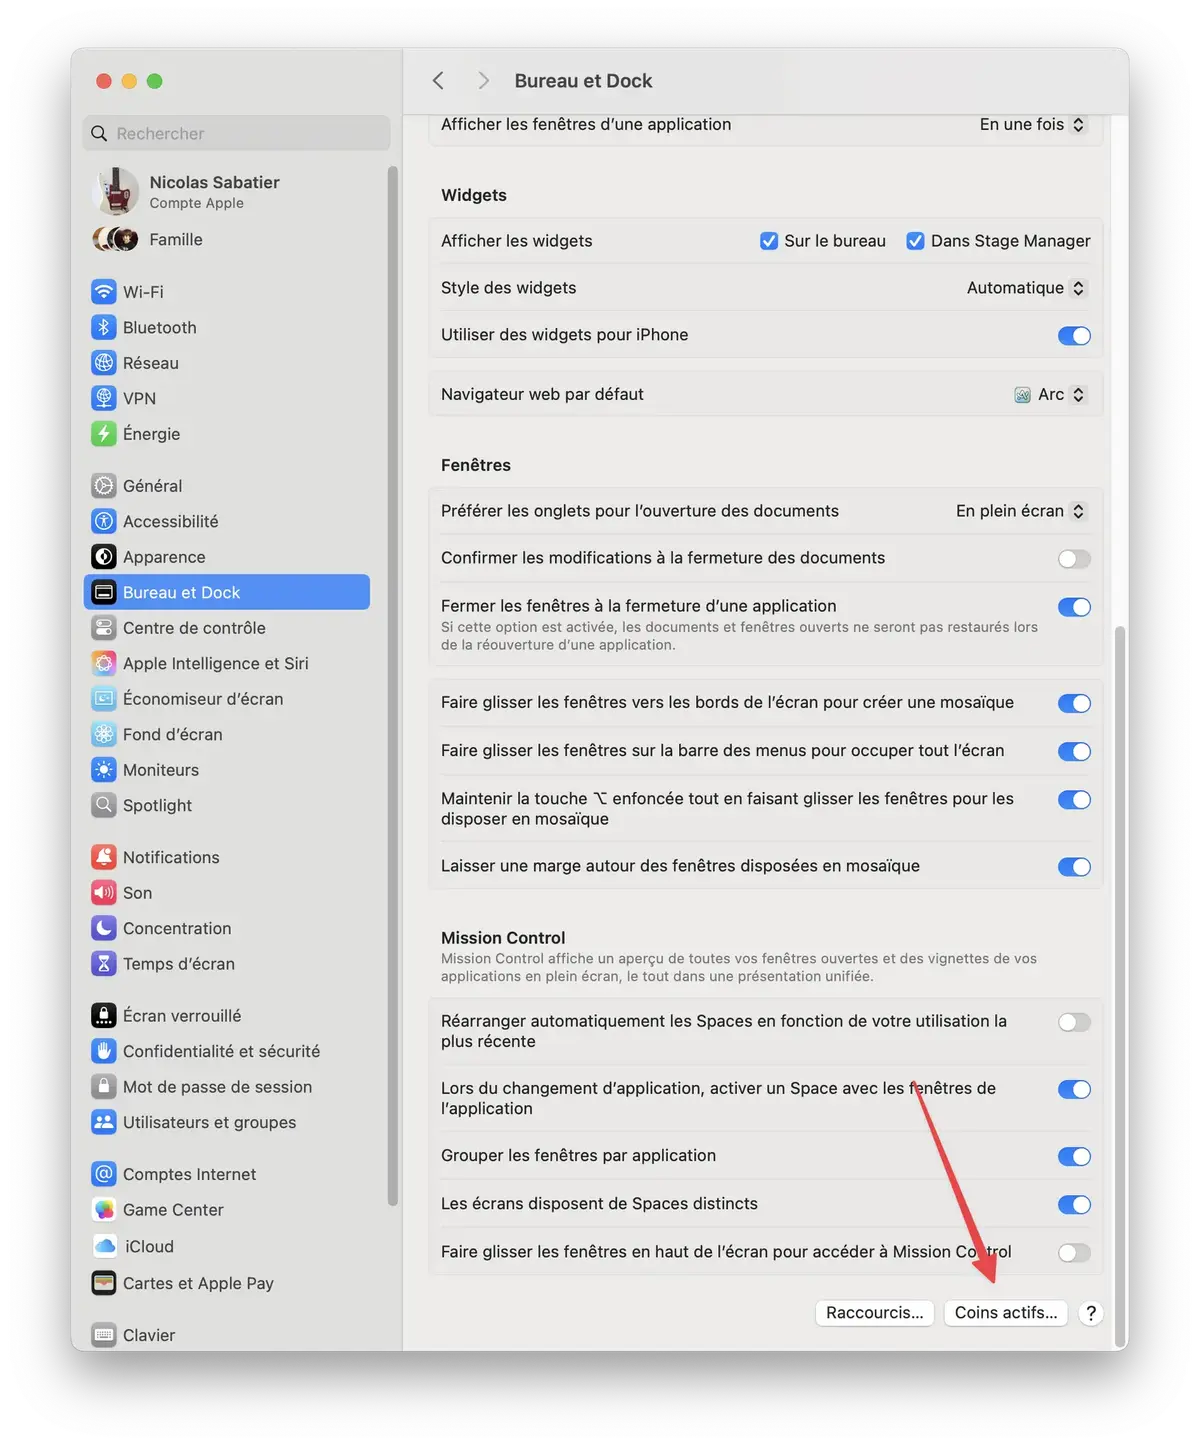Select the Bluetooth sidebar icon
The width and height of the screenshot is (1200, 1445).
pos(105,327)
